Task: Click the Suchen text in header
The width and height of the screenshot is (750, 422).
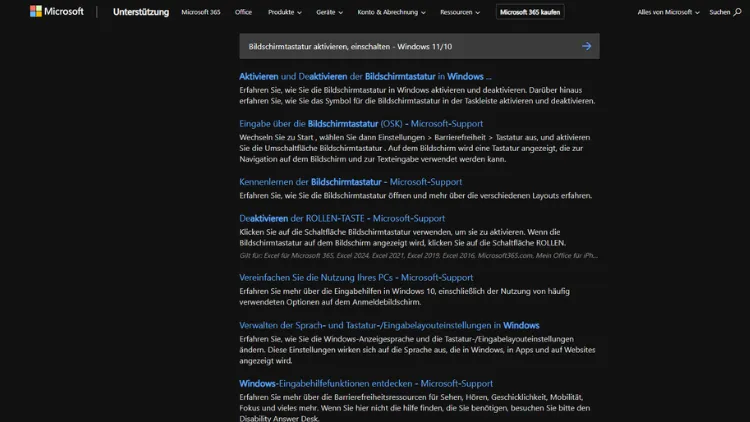Action: [719, 12]
